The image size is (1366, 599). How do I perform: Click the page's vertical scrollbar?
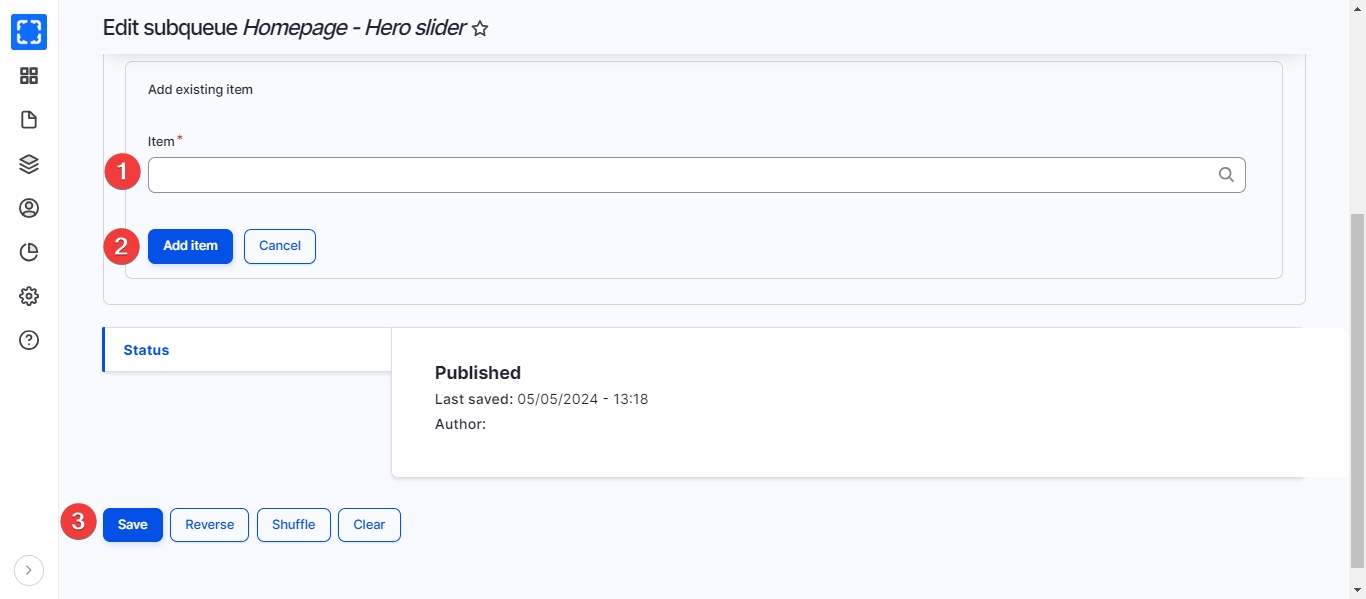1357,390
